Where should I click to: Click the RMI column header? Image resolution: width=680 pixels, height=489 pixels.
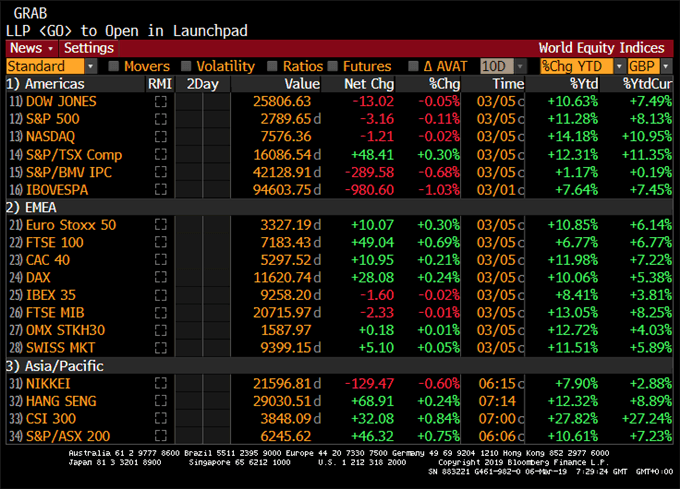(160, 84)
